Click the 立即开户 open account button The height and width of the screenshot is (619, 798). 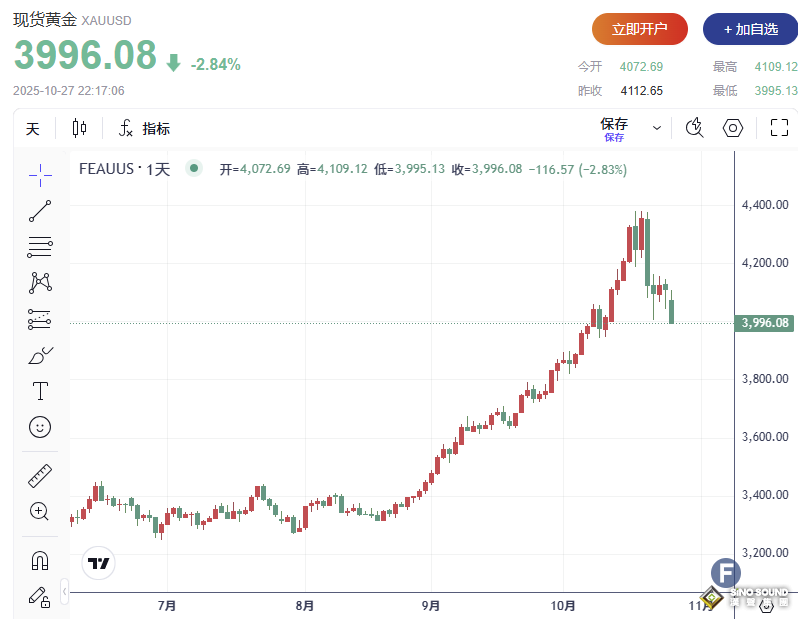(640, 29)
